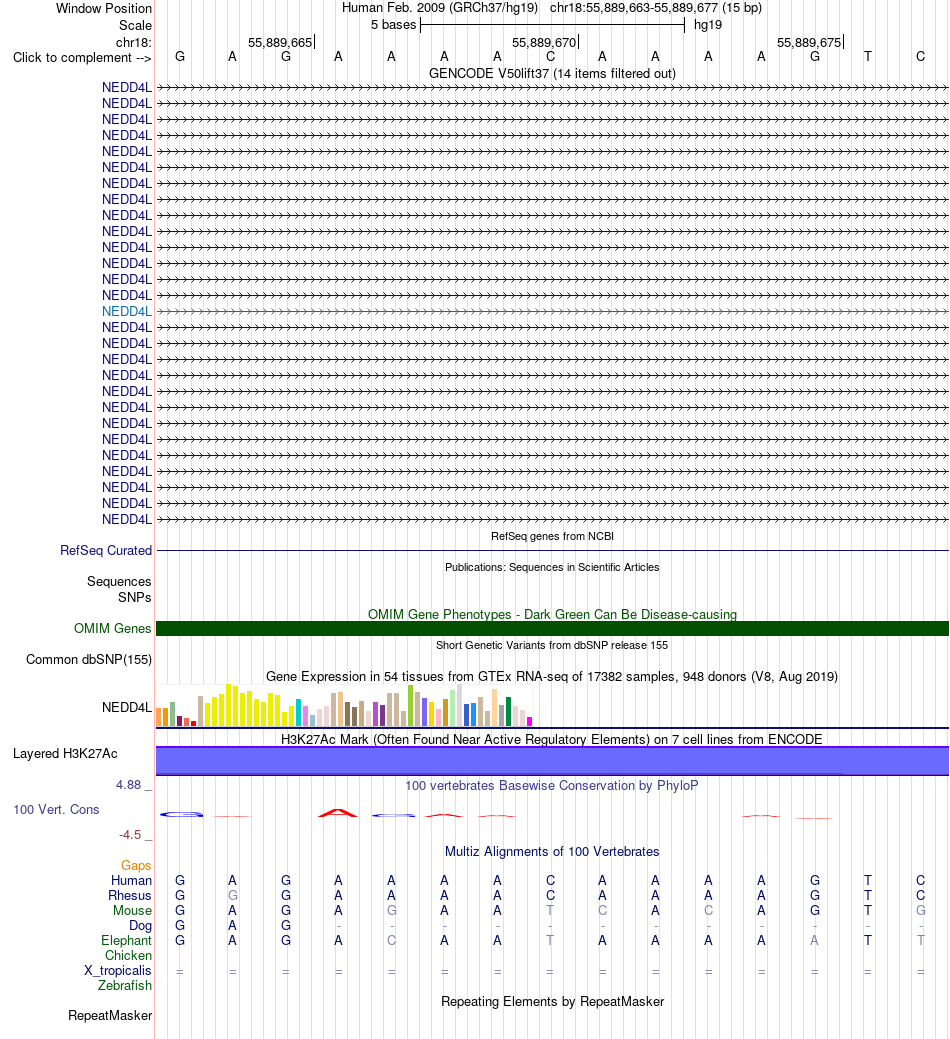This screenshot has height=1039, width=950.
Task: Select the Elephant alignment row label
Action: click(126, 941)
